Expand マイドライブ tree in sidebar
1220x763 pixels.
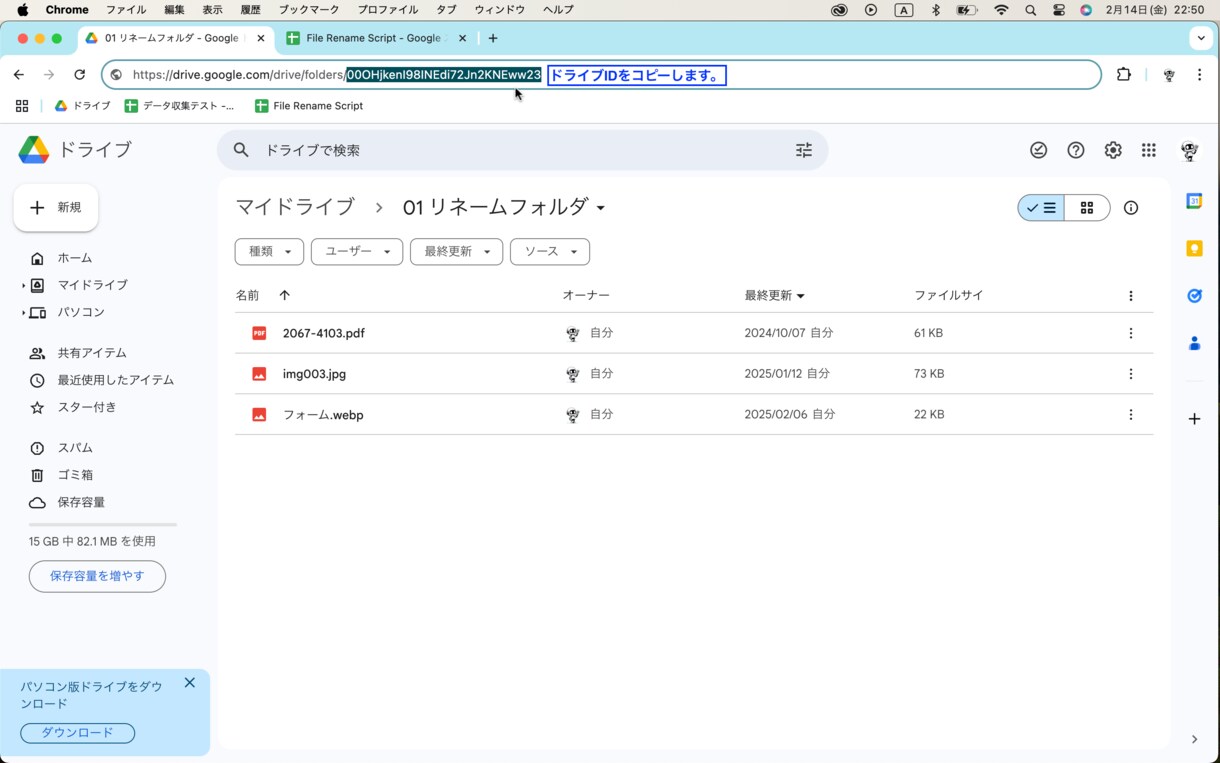(23, 286)
